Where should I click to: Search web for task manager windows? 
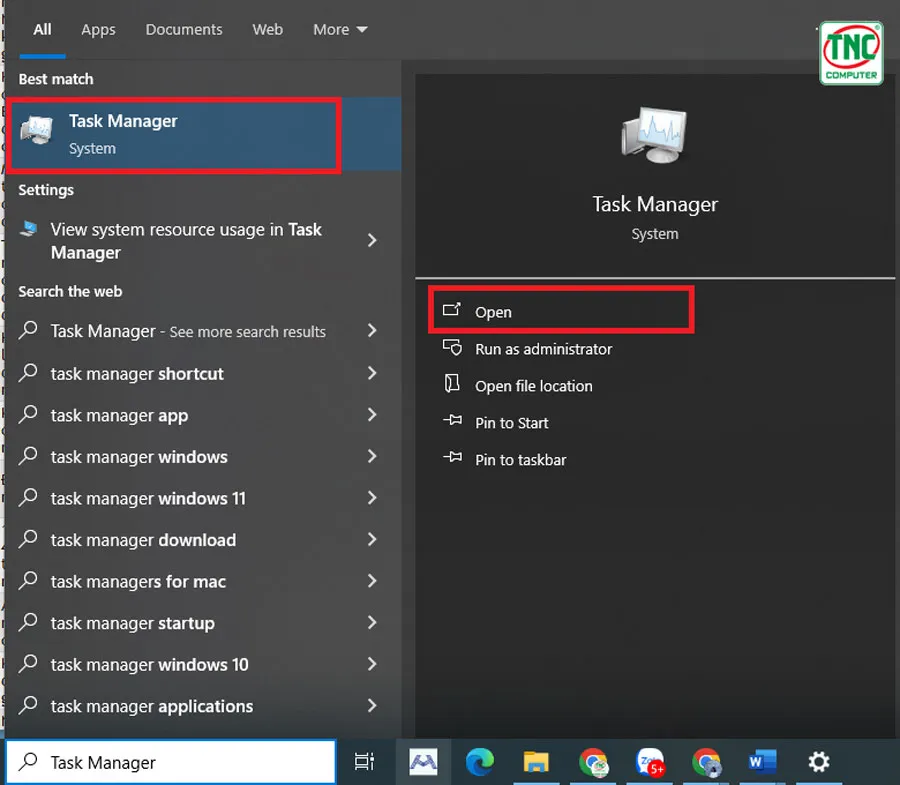tap(202, 457)
